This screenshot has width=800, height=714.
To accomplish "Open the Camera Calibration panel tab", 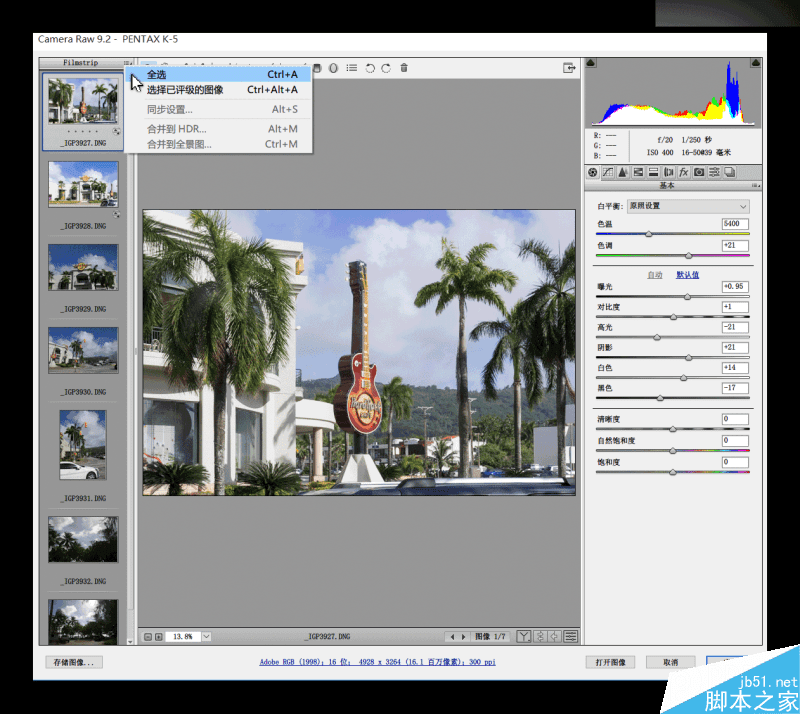I will click(x=699, y=173).
